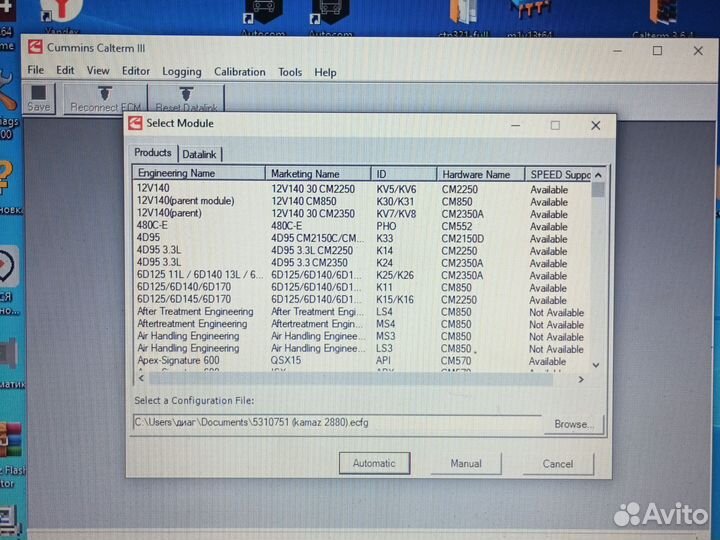The image size is (720, 540).
Task: Click the Browse button
Action: pos(573,424)
